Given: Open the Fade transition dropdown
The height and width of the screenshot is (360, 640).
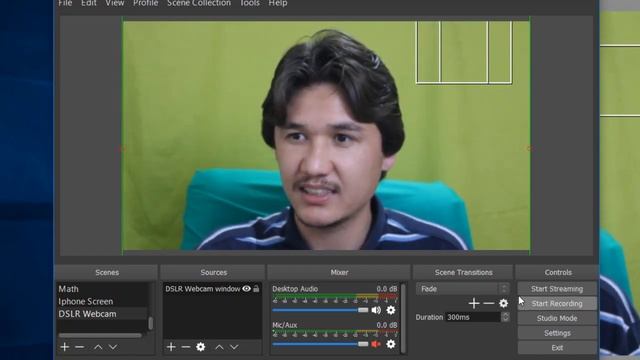Looking at the screenshot, I should [x=463, y=289].
